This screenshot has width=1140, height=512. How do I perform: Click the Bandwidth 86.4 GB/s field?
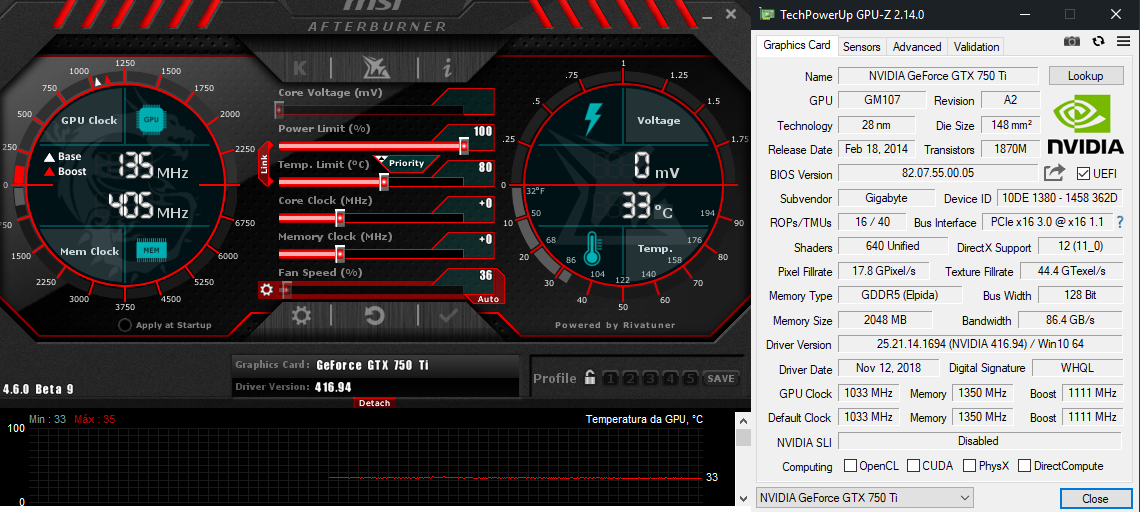click(x=1070, y=320)
